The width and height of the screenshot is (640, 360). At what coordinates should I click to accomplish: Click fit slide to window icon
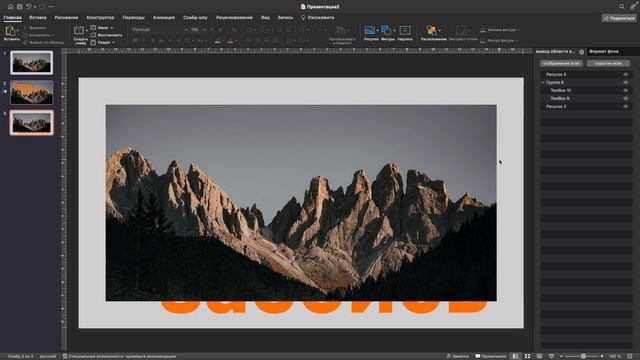pos(630,356)
